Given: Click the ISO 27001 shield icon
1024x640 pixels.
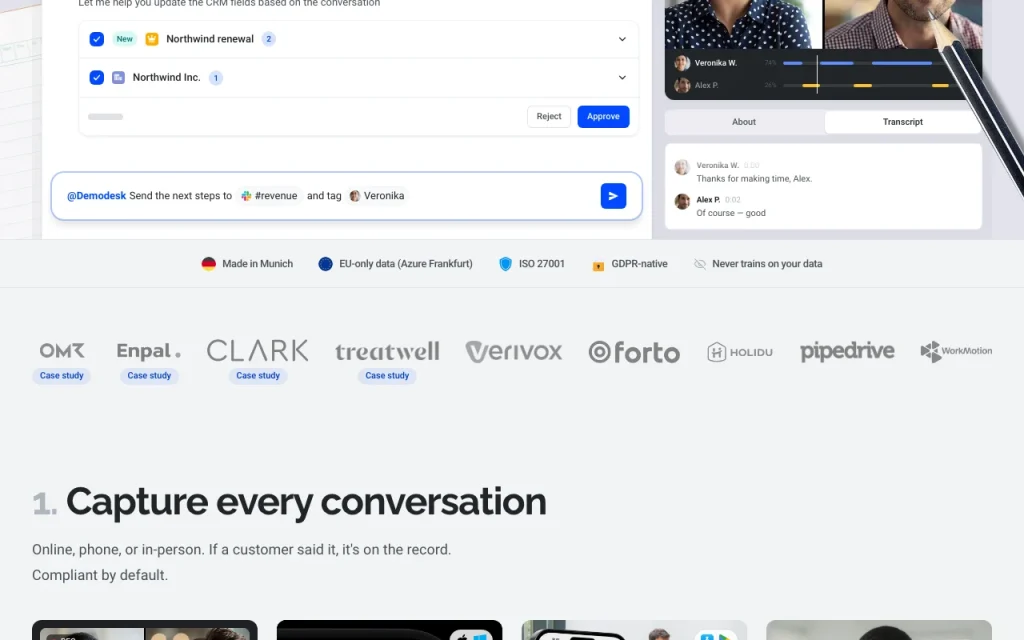Looking at the screenshot, I should (x=505, y=264).
